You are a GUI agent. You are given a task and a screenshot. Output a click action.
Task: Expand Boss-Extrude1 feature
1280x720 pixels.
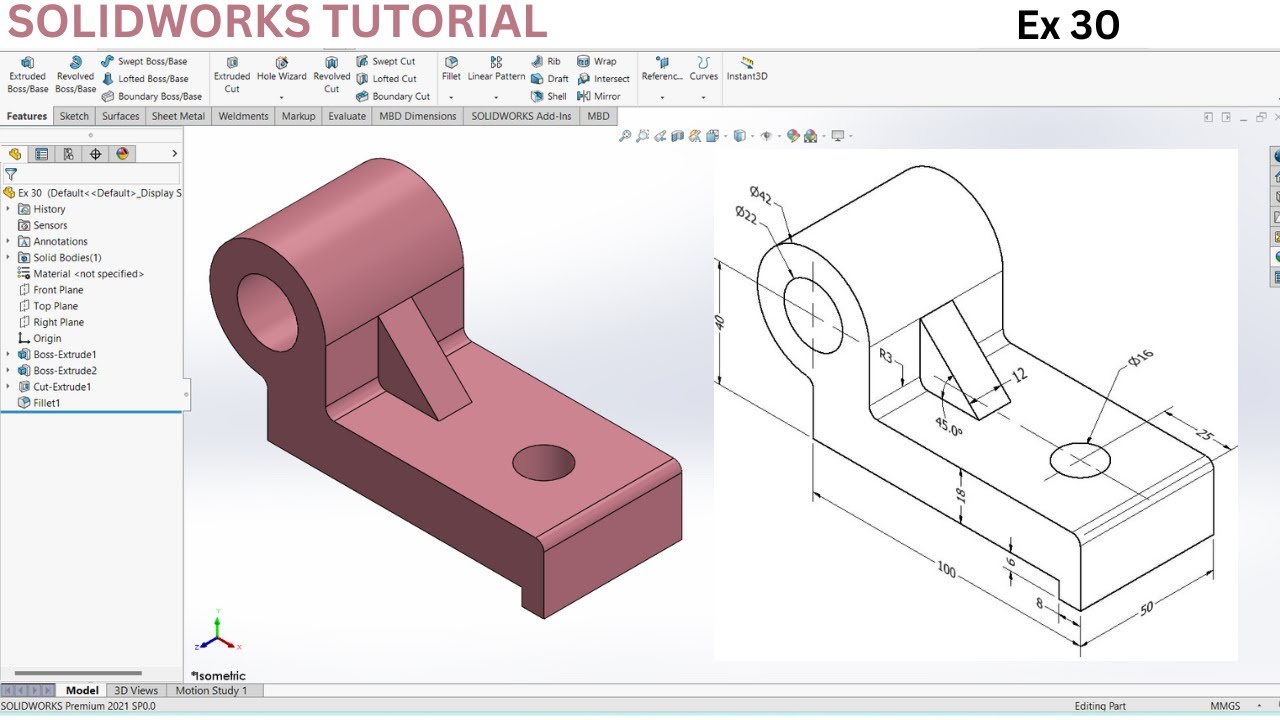click(x=9, y=354)
